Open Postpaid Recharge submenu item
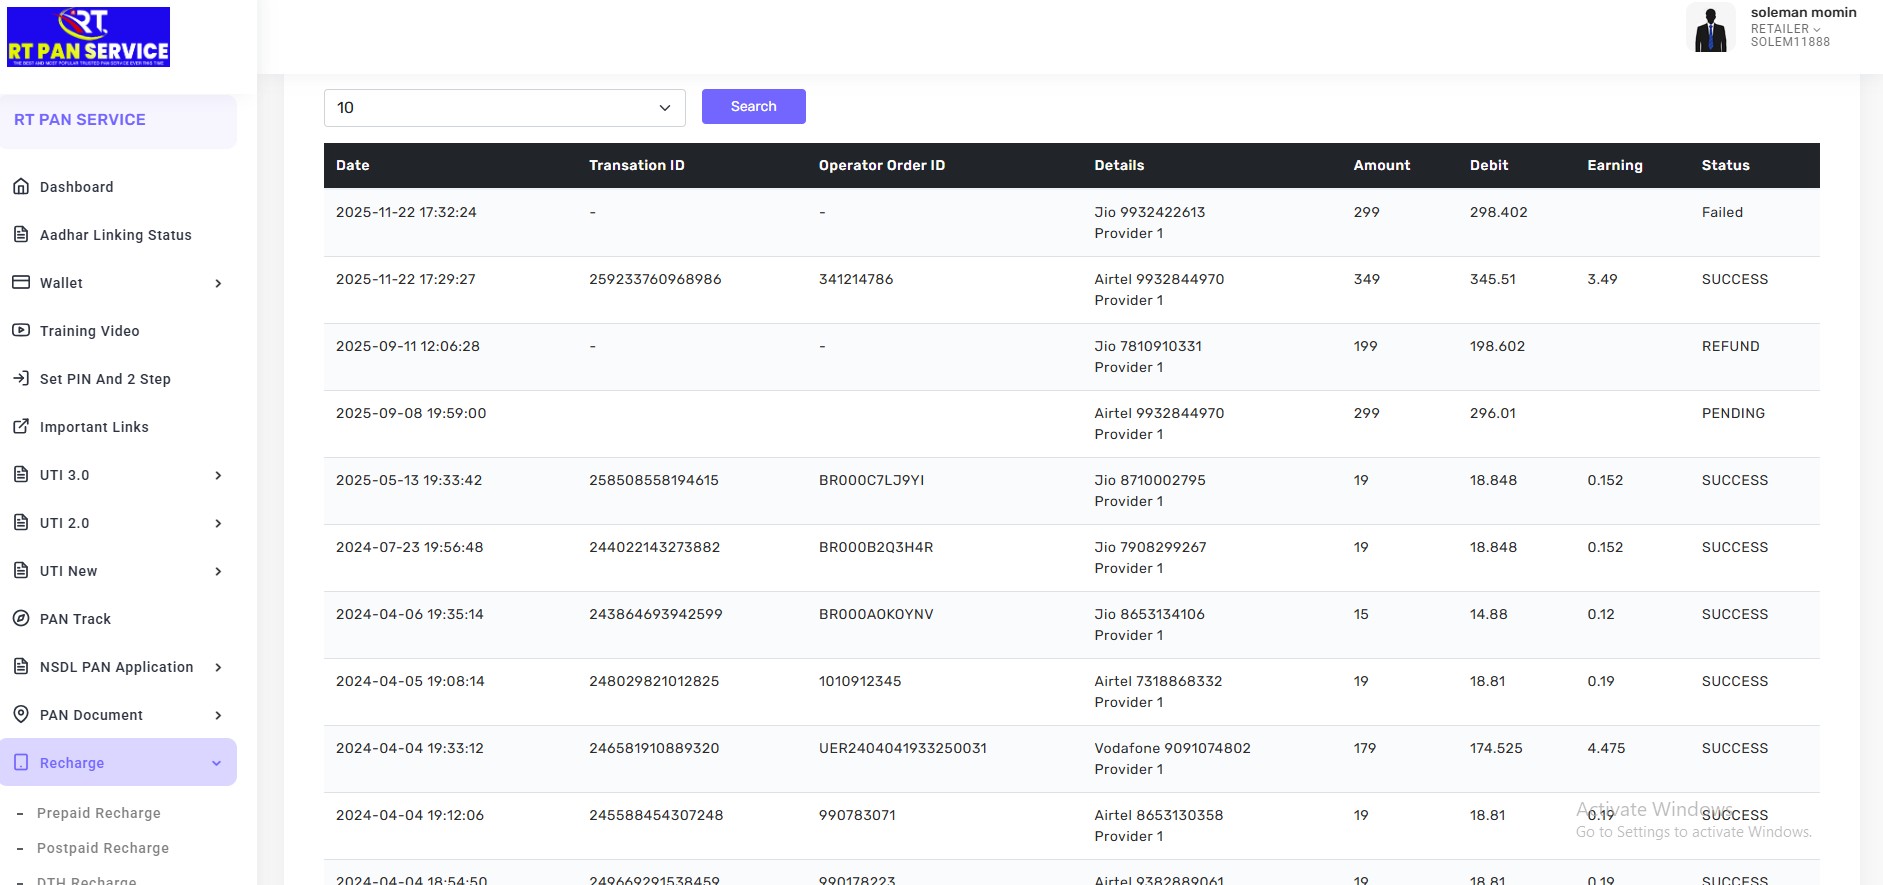 coord(102,848)
